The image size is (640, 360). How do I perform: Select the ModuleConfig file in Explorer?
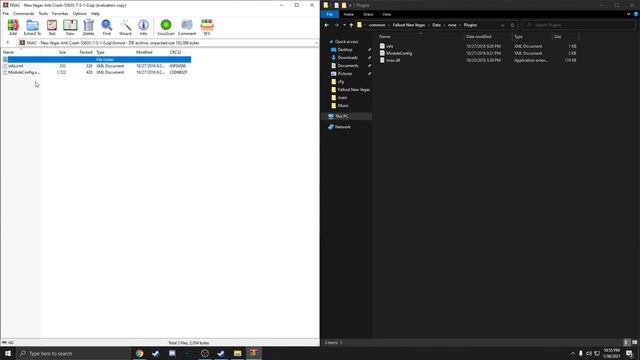point(399,53)
